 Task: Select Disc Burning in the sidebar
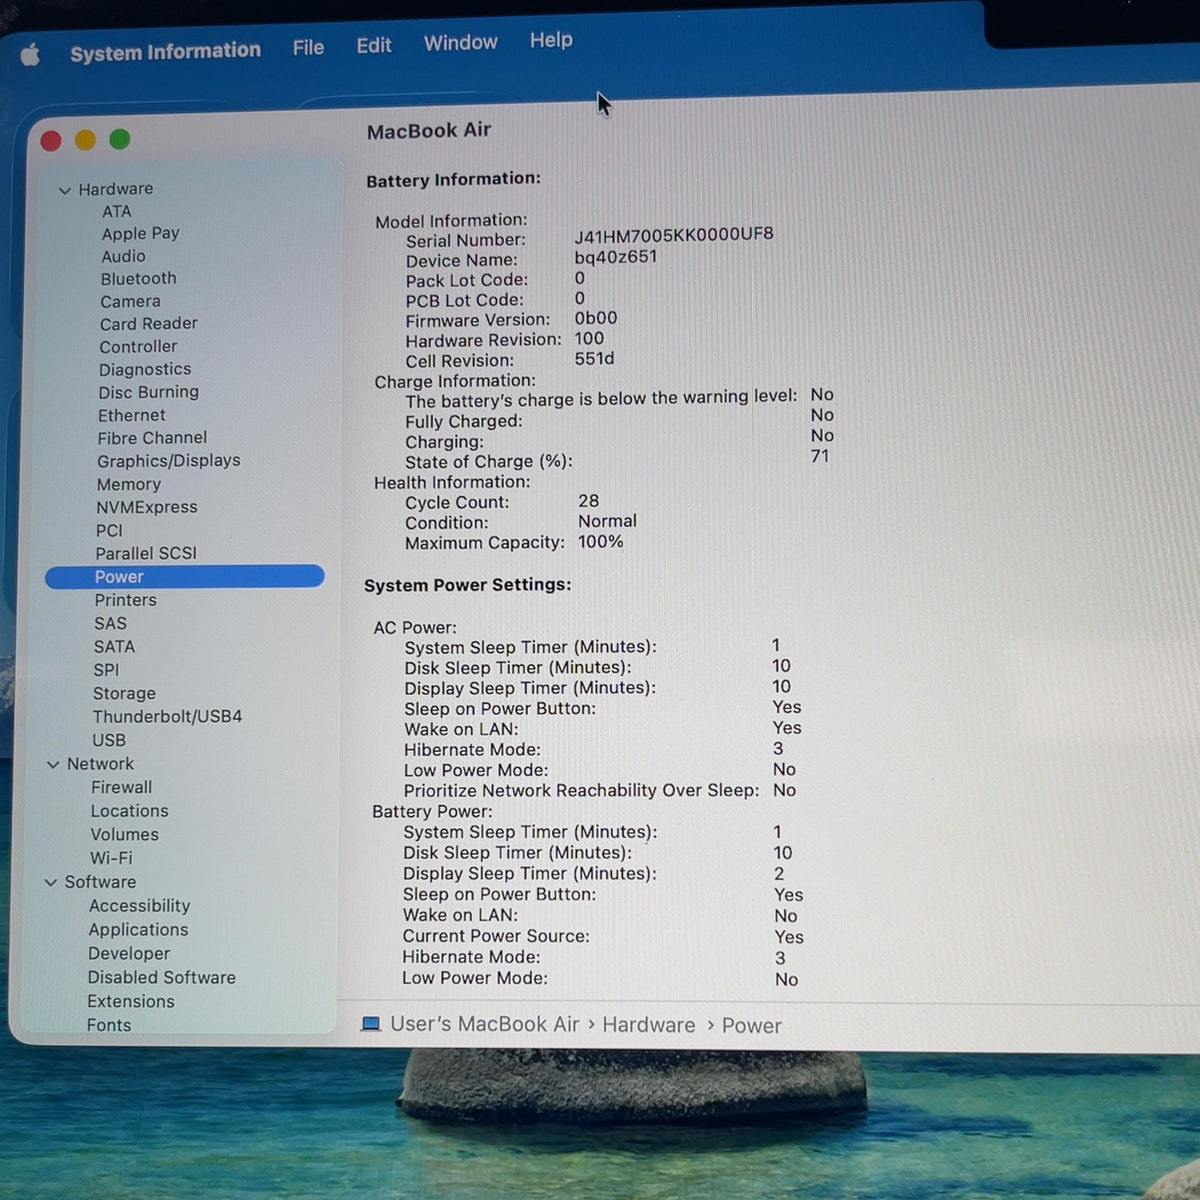[x=148, y=392]
